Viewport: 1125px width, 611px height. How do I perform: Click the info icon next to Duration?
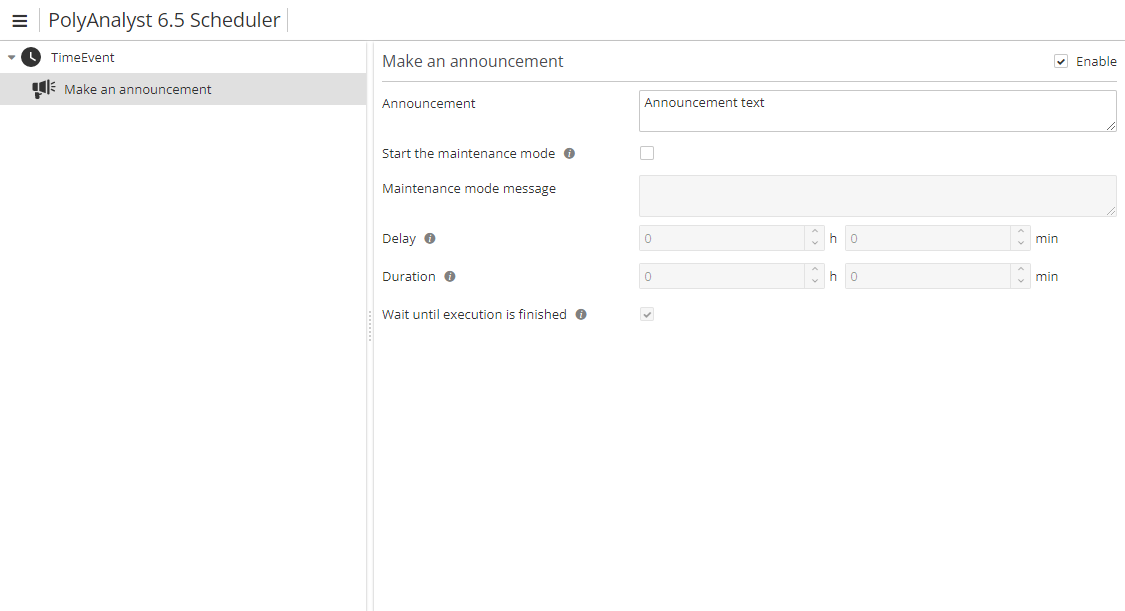point(450,277)
